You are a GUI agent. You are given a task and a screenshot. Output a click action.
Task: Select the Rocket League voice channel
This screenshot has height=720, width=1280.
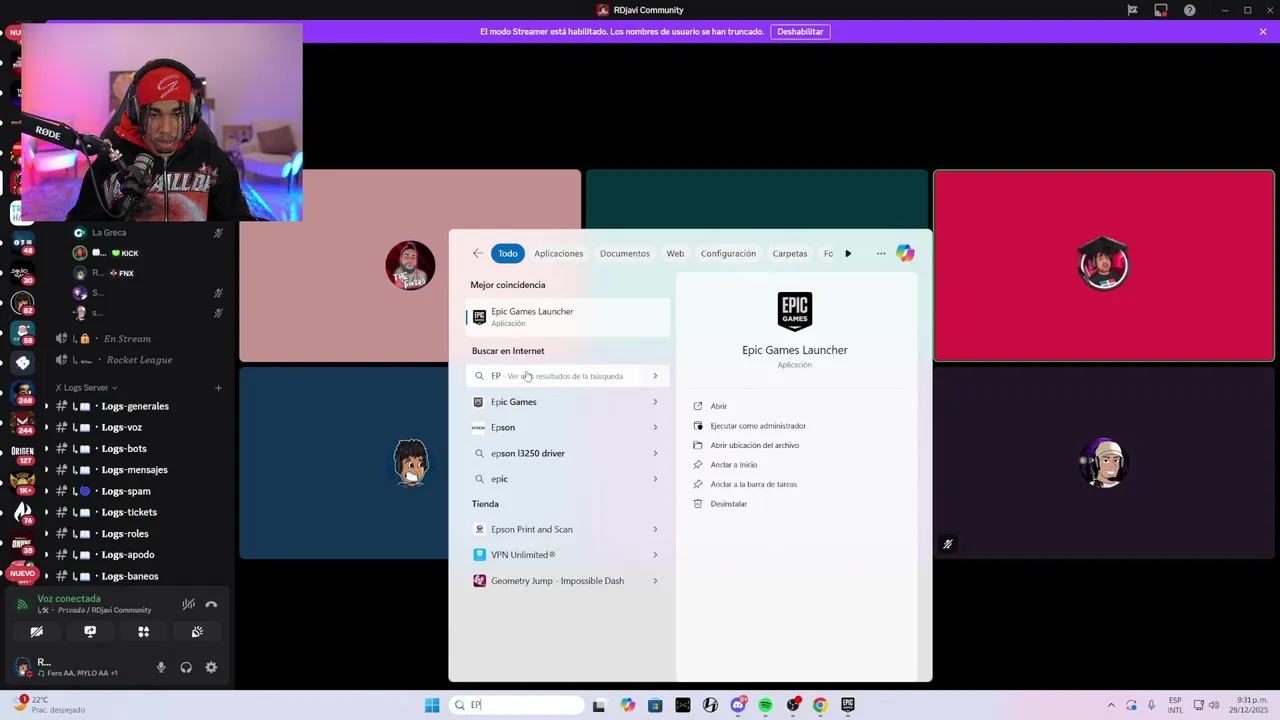tap(140, 360)
